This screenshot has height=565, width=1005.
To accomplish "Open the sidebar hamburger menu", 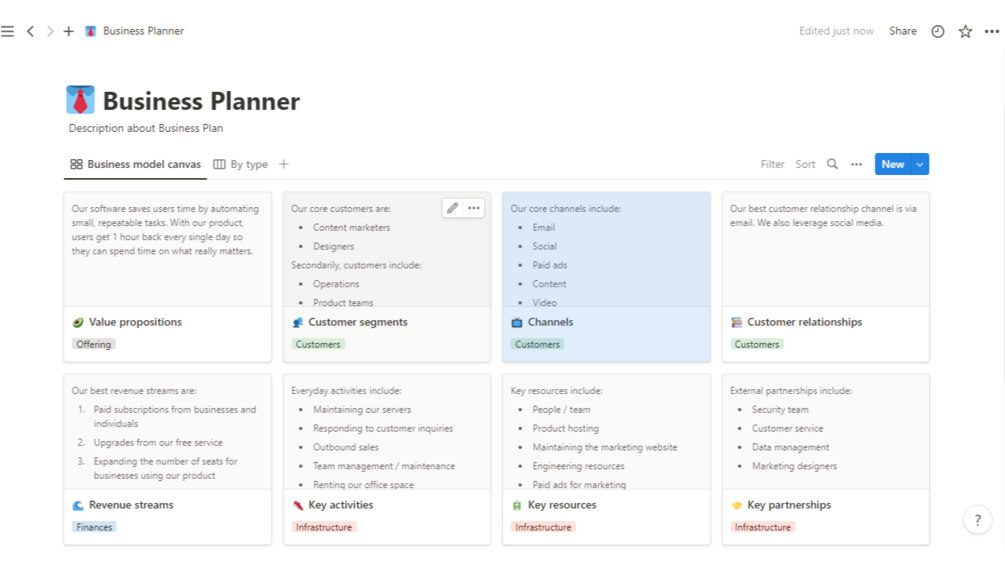I will click(x=8, y=31).
